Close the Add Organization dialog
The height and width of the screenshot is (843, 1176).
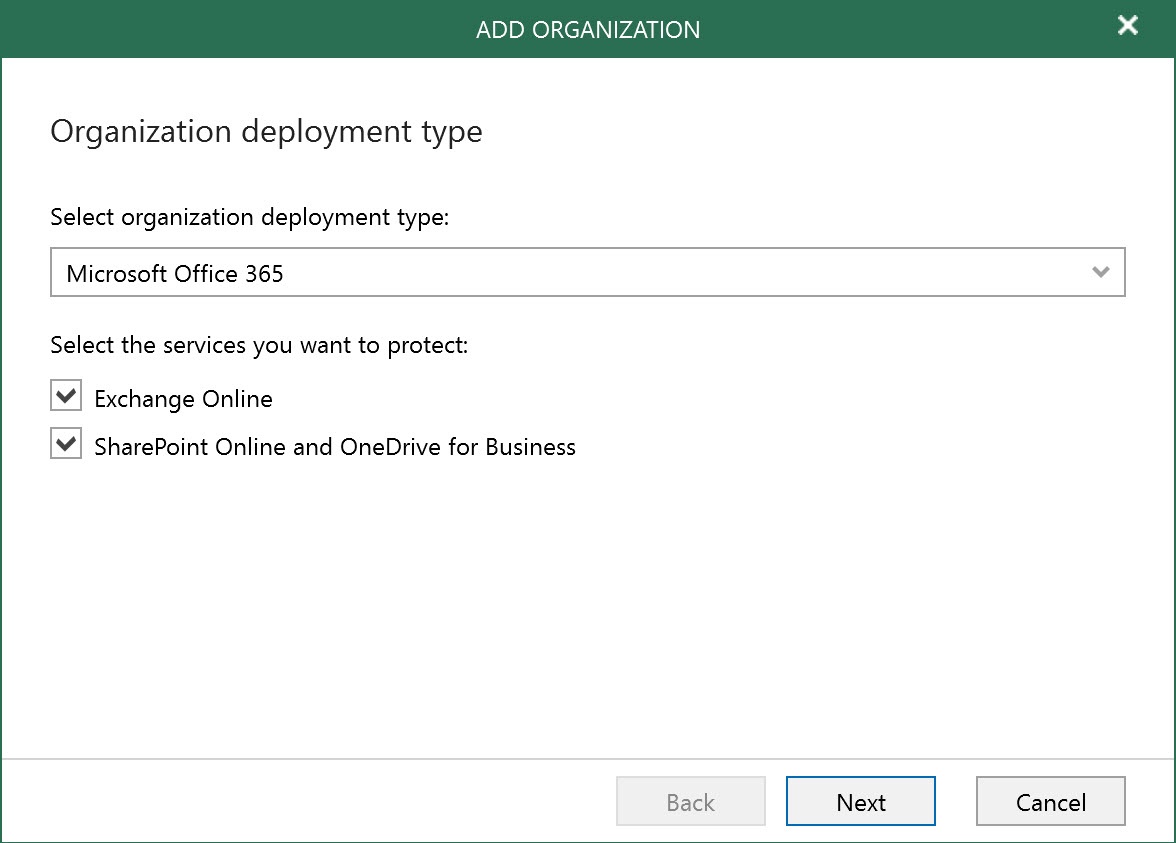[x=1127, y=26]
